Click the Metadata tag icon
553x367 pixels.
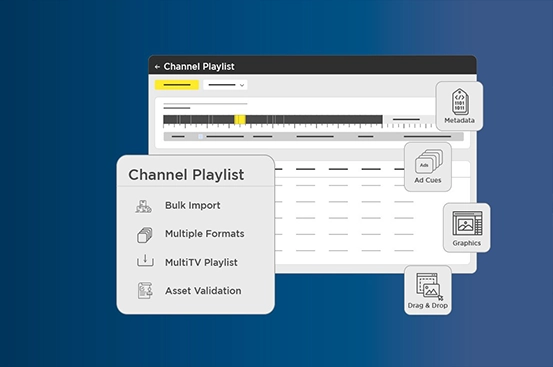(x=460, y=102)
